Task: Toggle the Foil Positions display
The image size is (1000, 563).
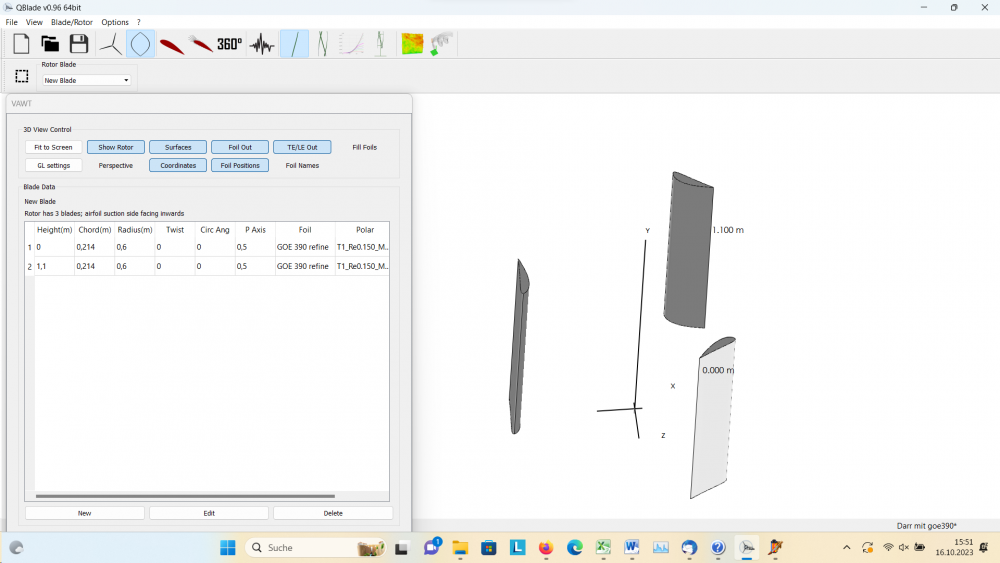Action: [x=240, y=165]
